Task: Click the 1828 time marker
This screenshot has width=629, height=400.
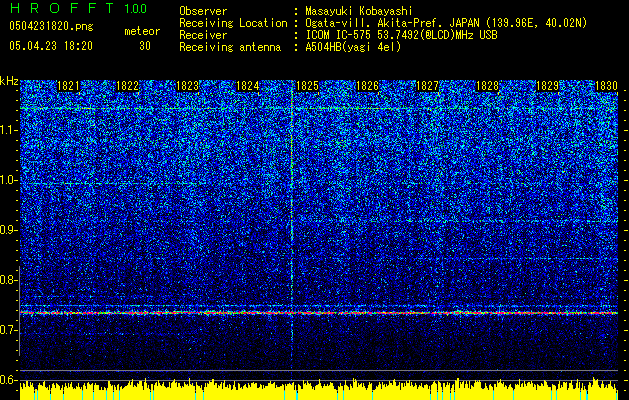Action: pyautogui.click(x=487, y=86)
